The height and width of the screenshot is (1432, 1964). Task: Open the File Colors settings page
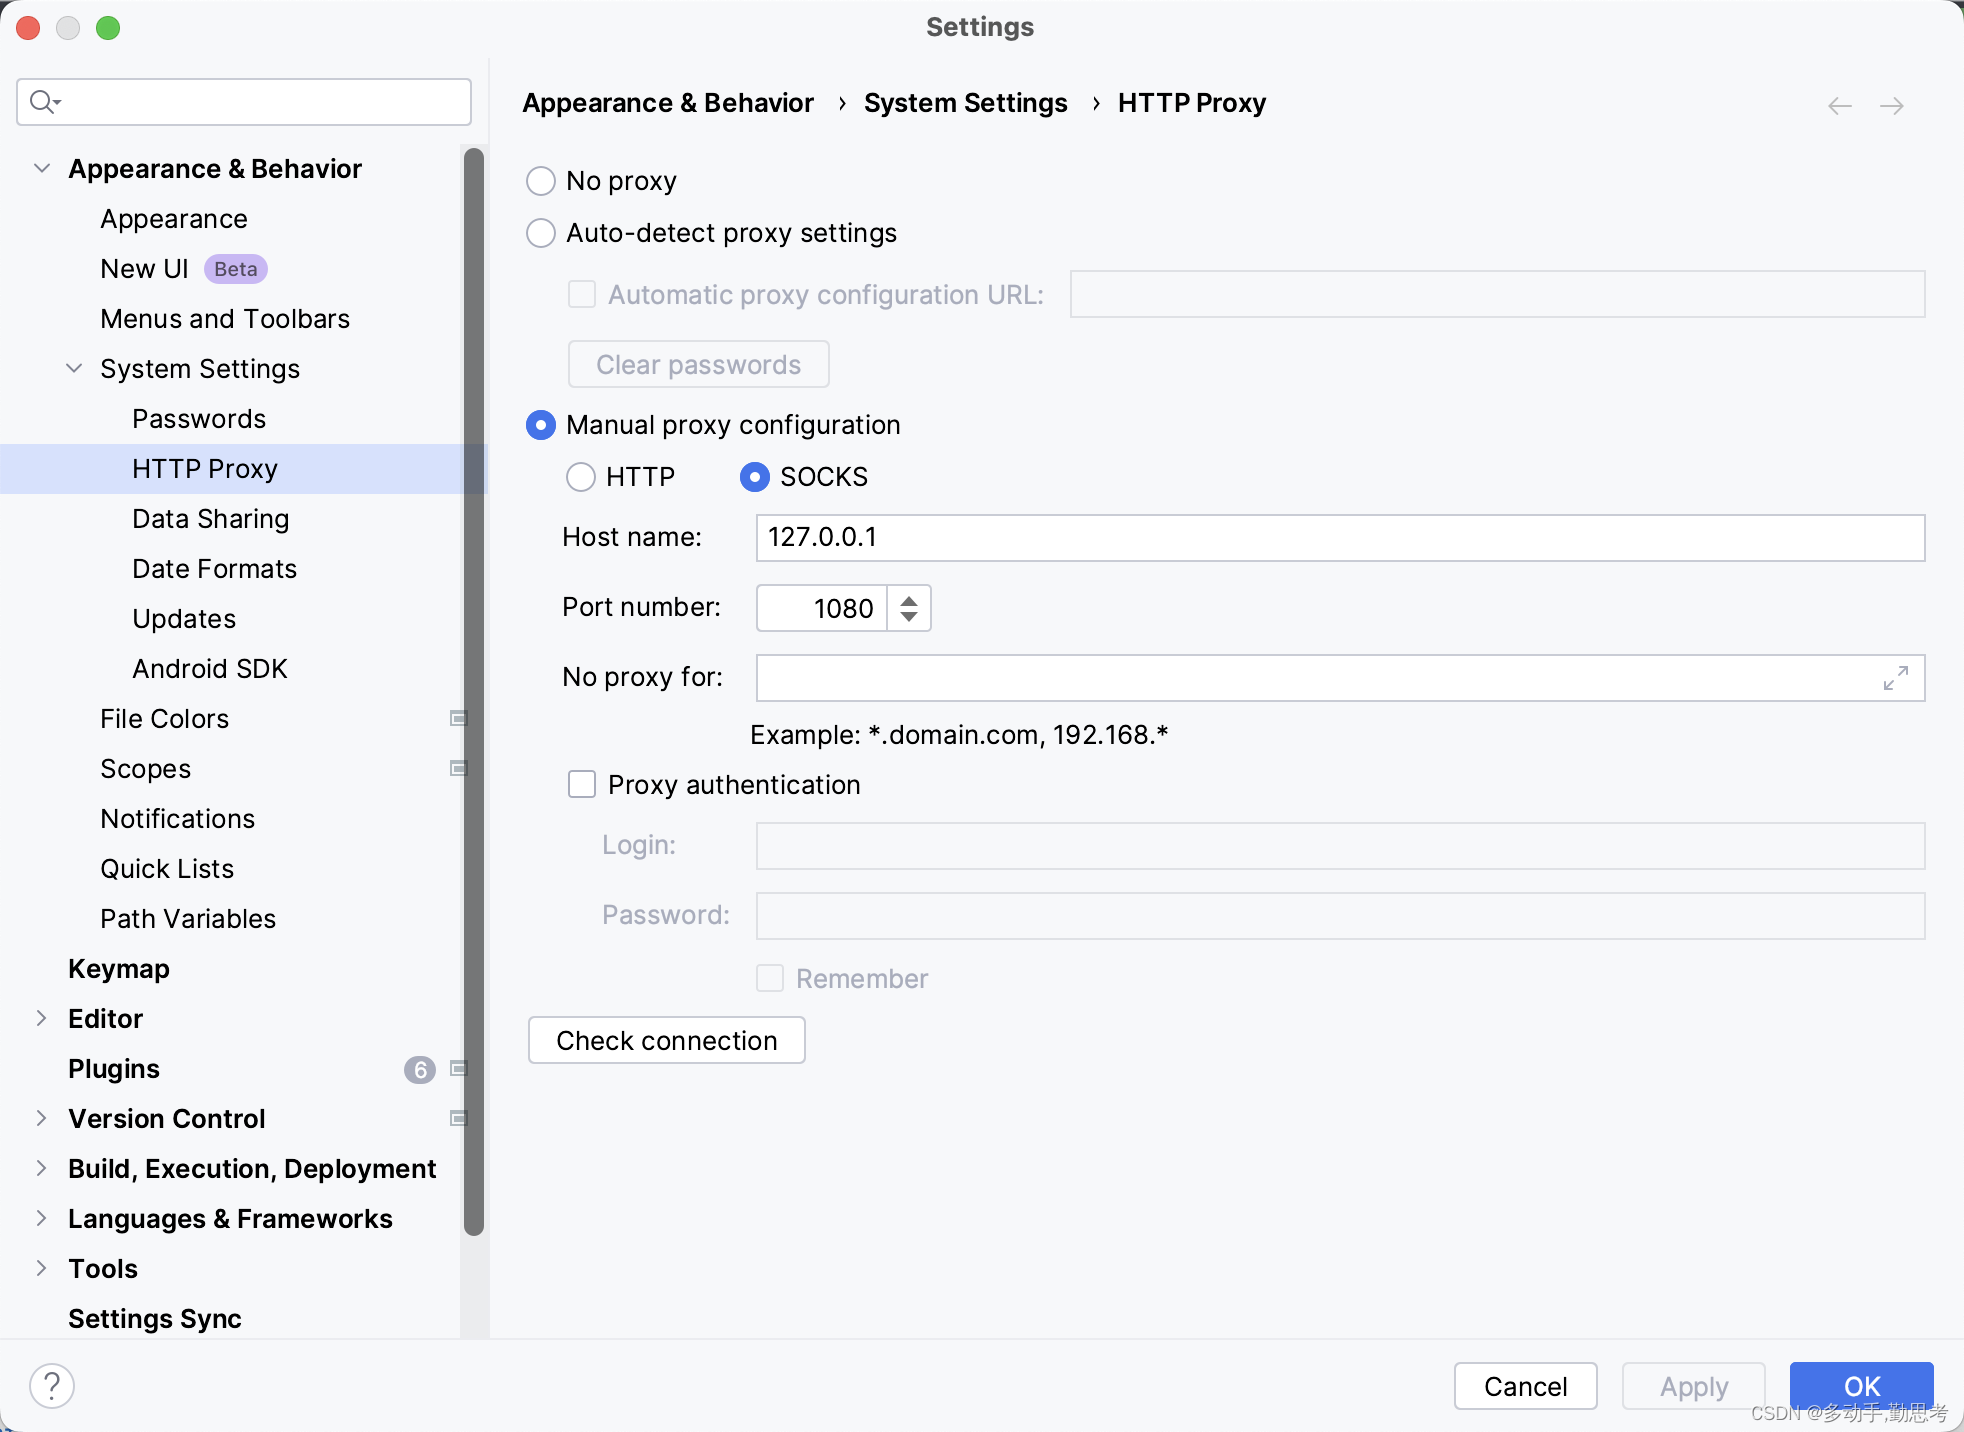tap(165, 719)
